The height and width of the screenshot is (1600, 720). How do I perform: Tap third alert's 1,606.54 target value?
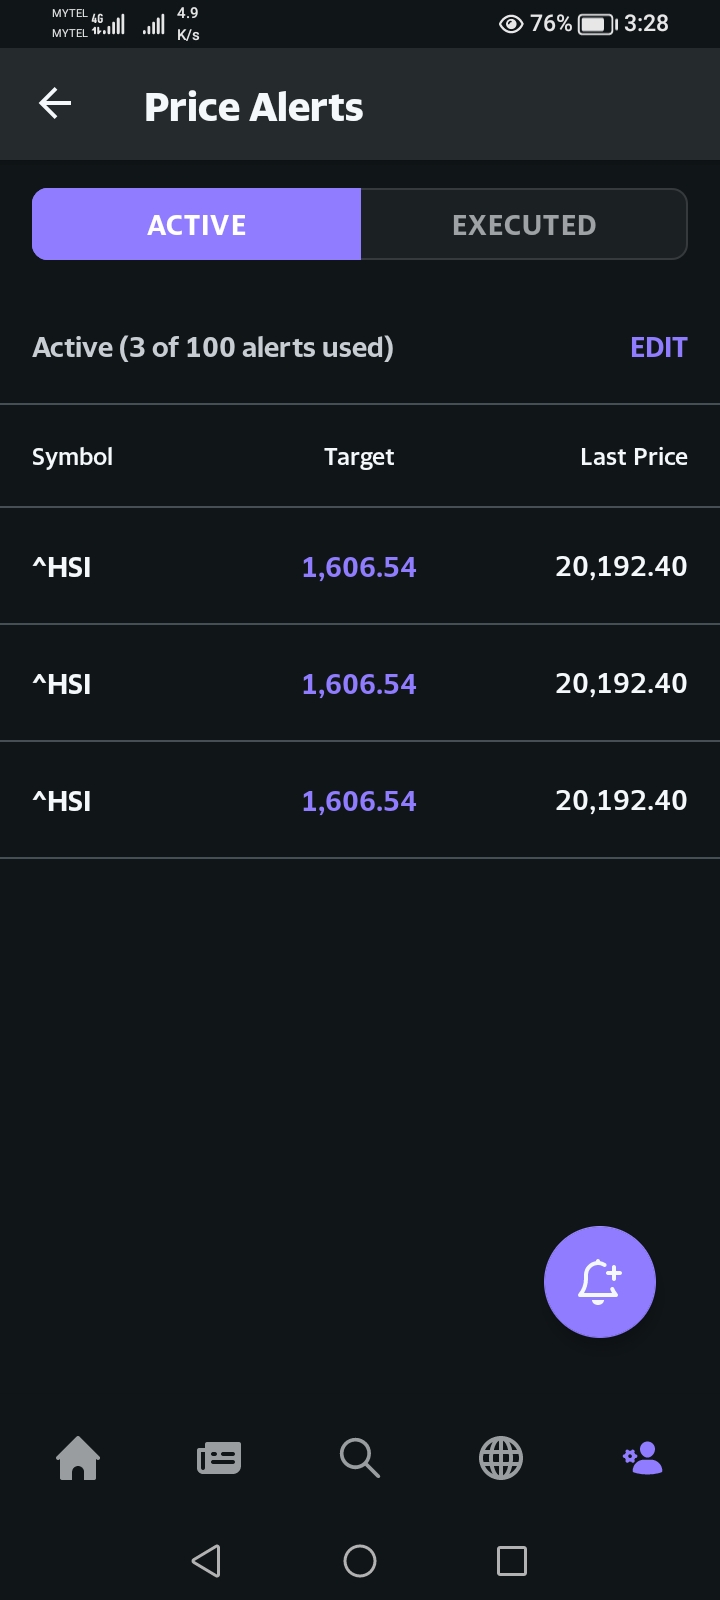(x=359, y=801)
